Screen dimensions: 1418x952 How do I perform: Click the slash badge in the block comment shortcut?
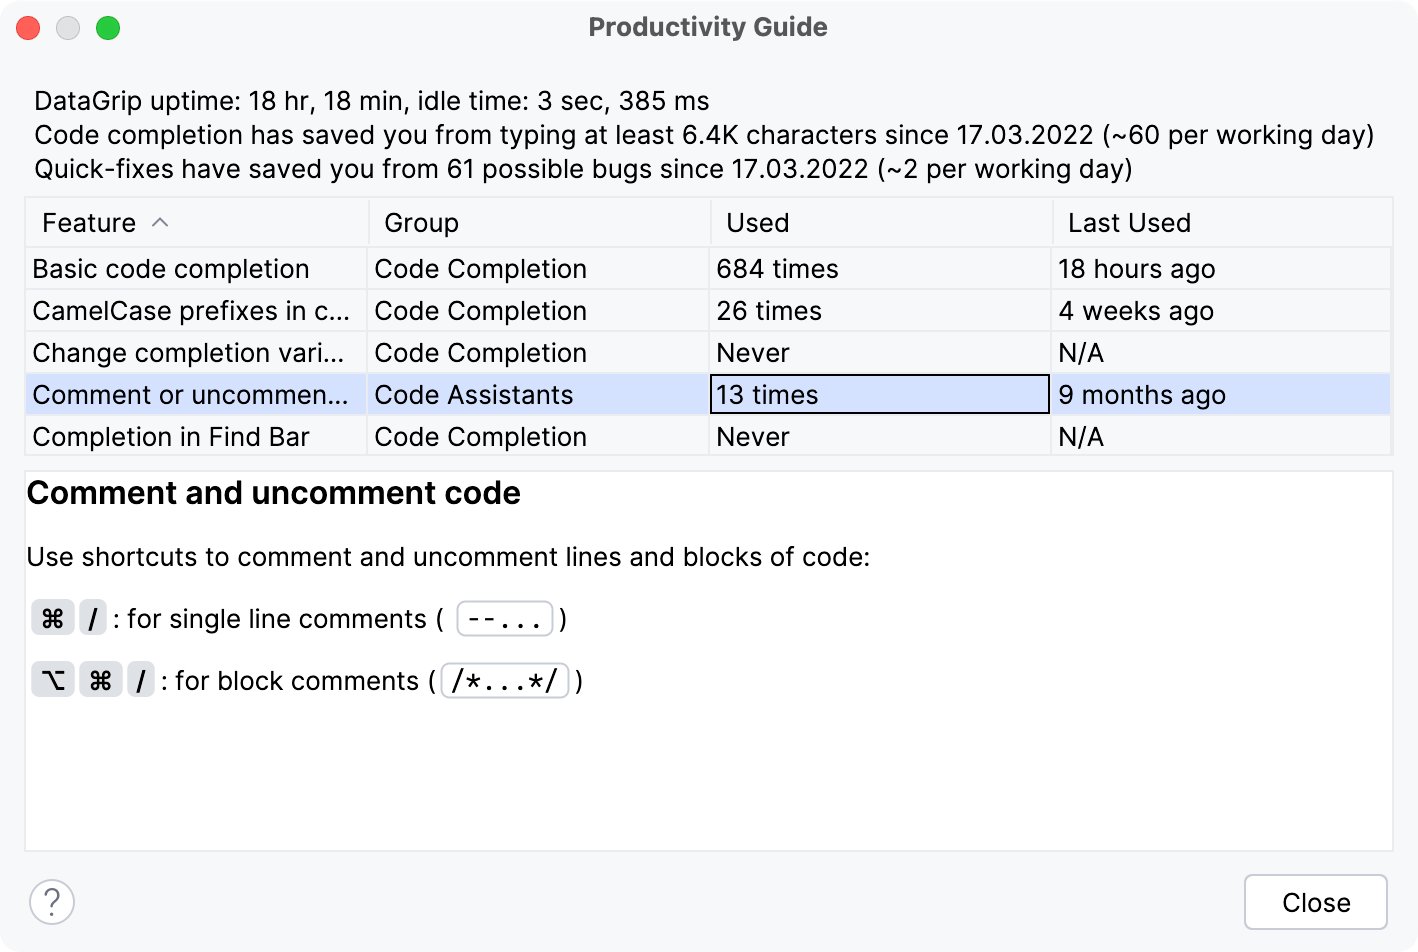[x=140, y=680]
